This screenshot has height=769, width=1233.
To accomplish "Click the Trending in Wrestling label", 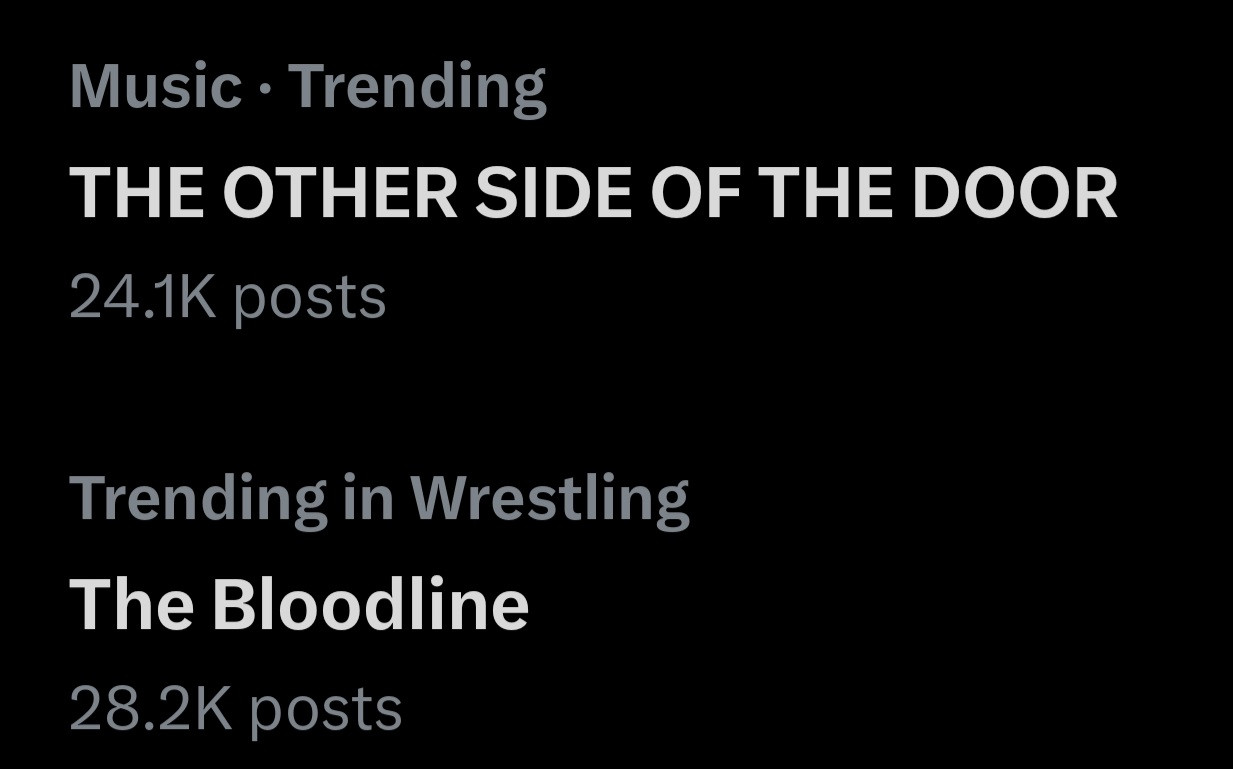I will click(379, 498).
